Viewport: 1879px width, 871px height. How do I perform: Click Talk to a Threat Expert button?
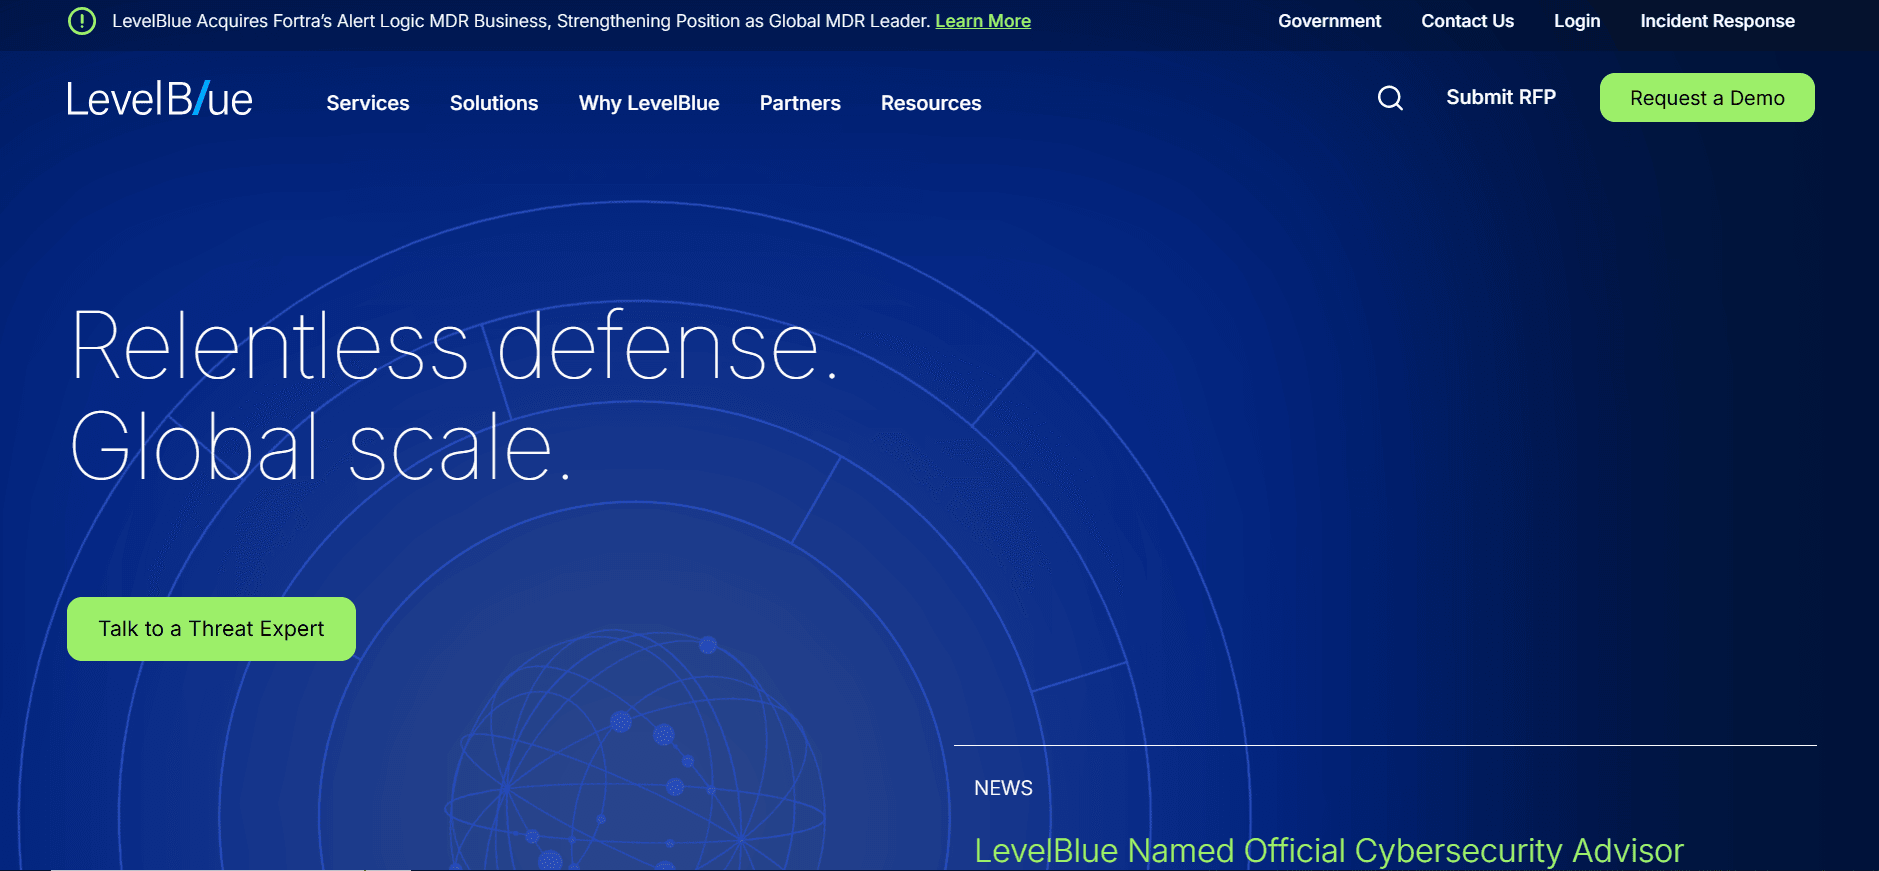pyautogui.click(x=211, y=629)
